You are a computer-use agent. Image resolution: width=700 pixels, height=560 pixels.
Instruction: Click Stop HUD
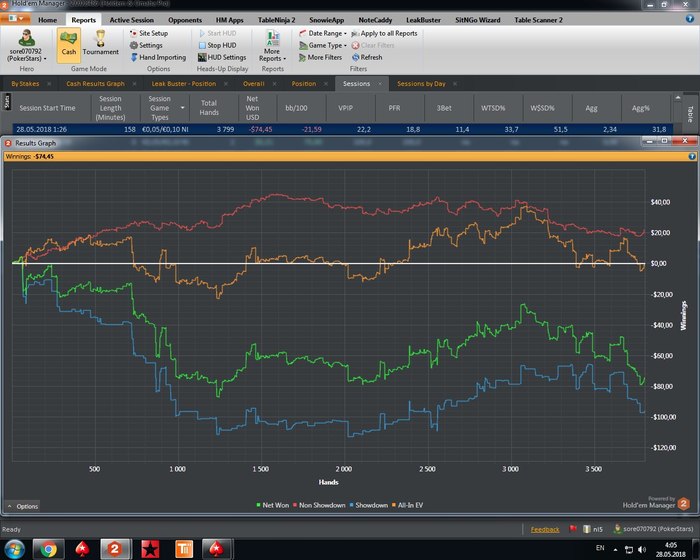(x=217, y=45)
